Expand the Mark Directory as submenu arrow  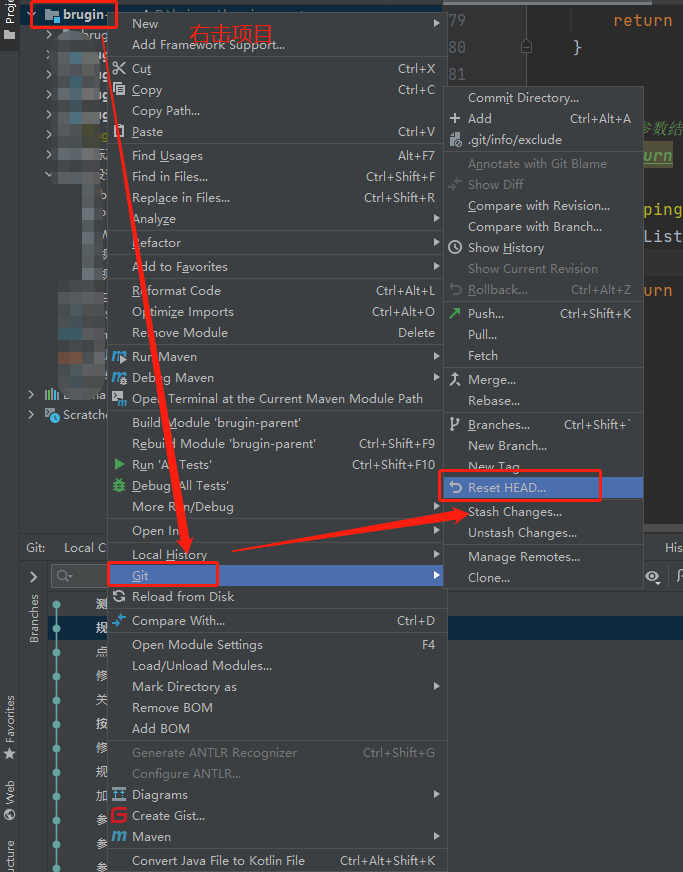point(437,686)
